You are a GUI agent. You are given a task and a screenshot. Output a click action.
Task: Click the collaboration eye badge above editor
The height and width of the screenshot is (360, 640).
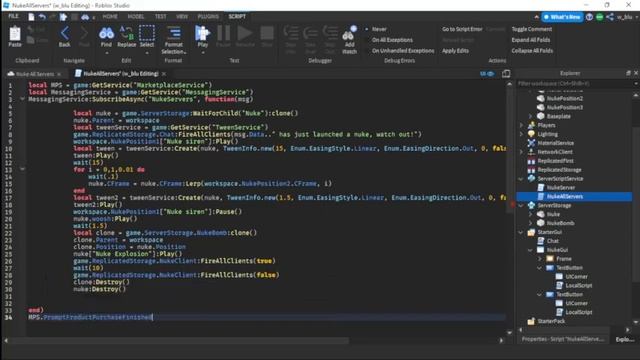click(x=487, y=74)
